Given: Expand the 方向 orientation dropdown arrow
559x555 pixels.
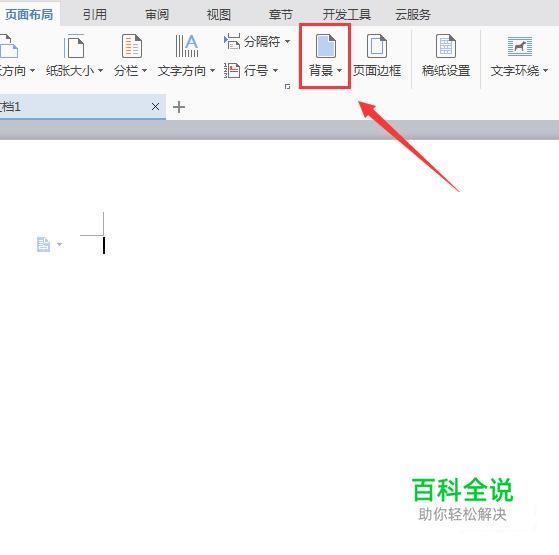Looking at the screenshot, I should coord(32,71).
